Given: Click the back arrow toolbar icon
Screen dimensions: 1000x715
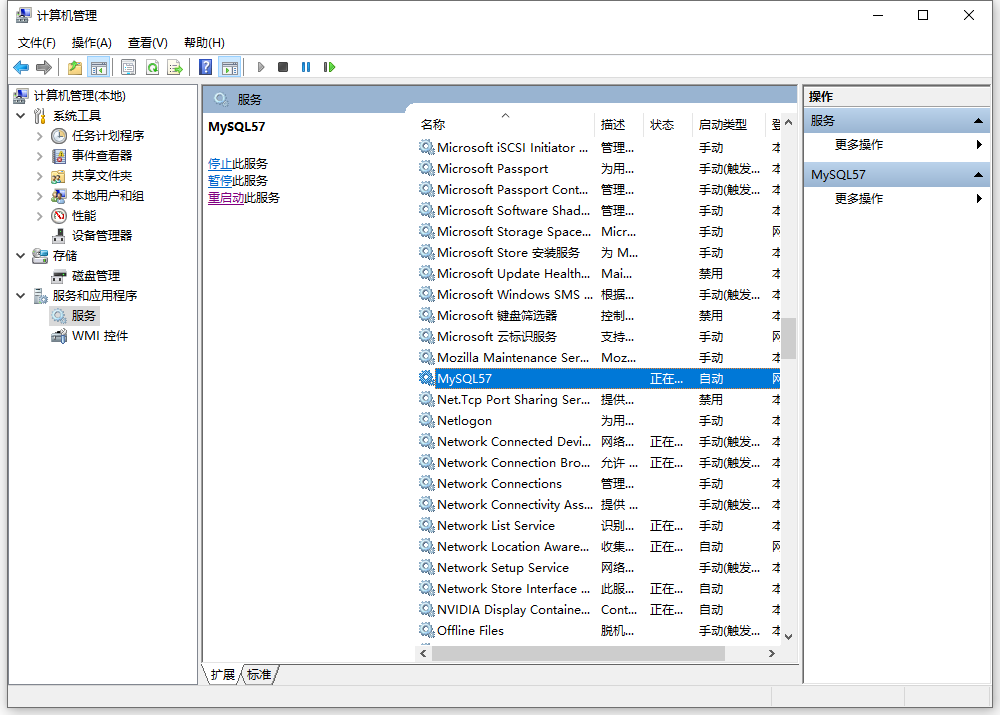Looking at the screenshot, I should pos(21,67).
